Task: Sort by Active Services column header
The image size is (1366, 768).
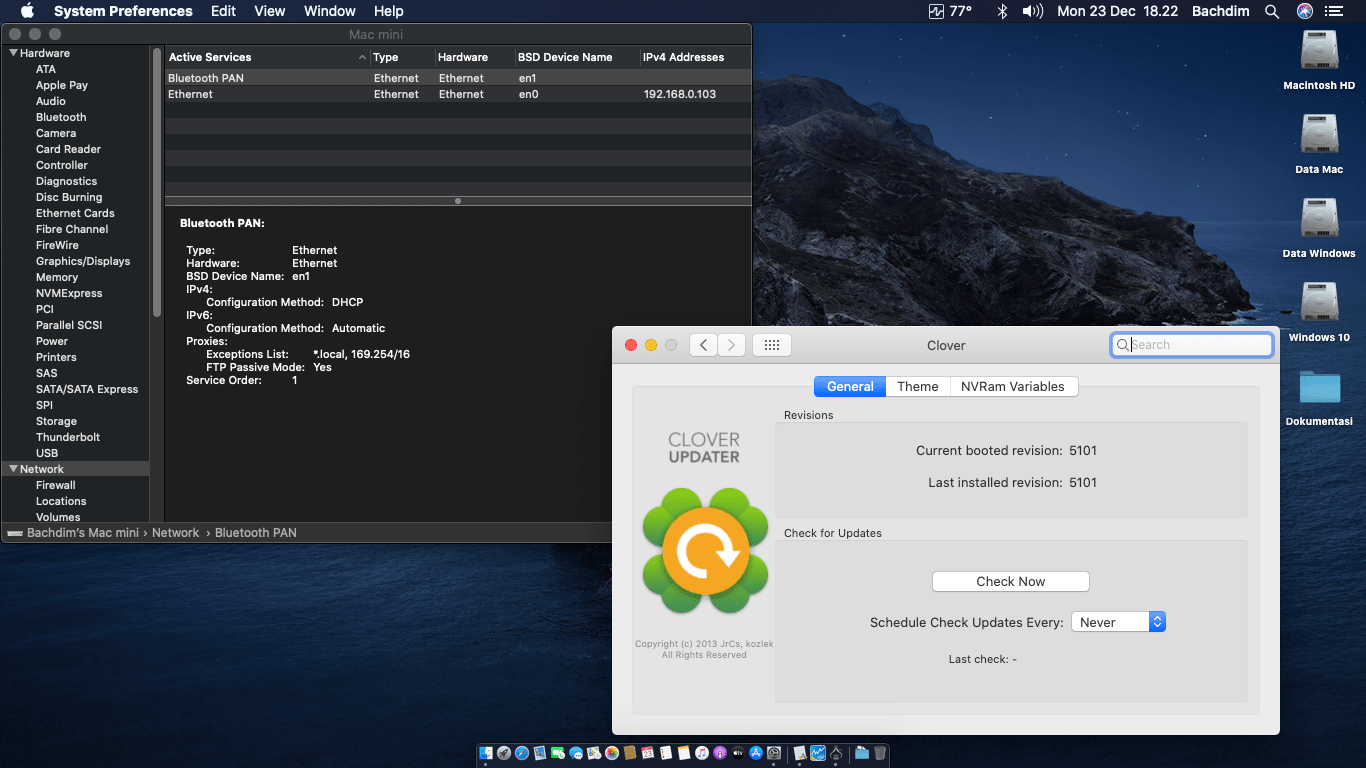Action: [x=267, y=57]
